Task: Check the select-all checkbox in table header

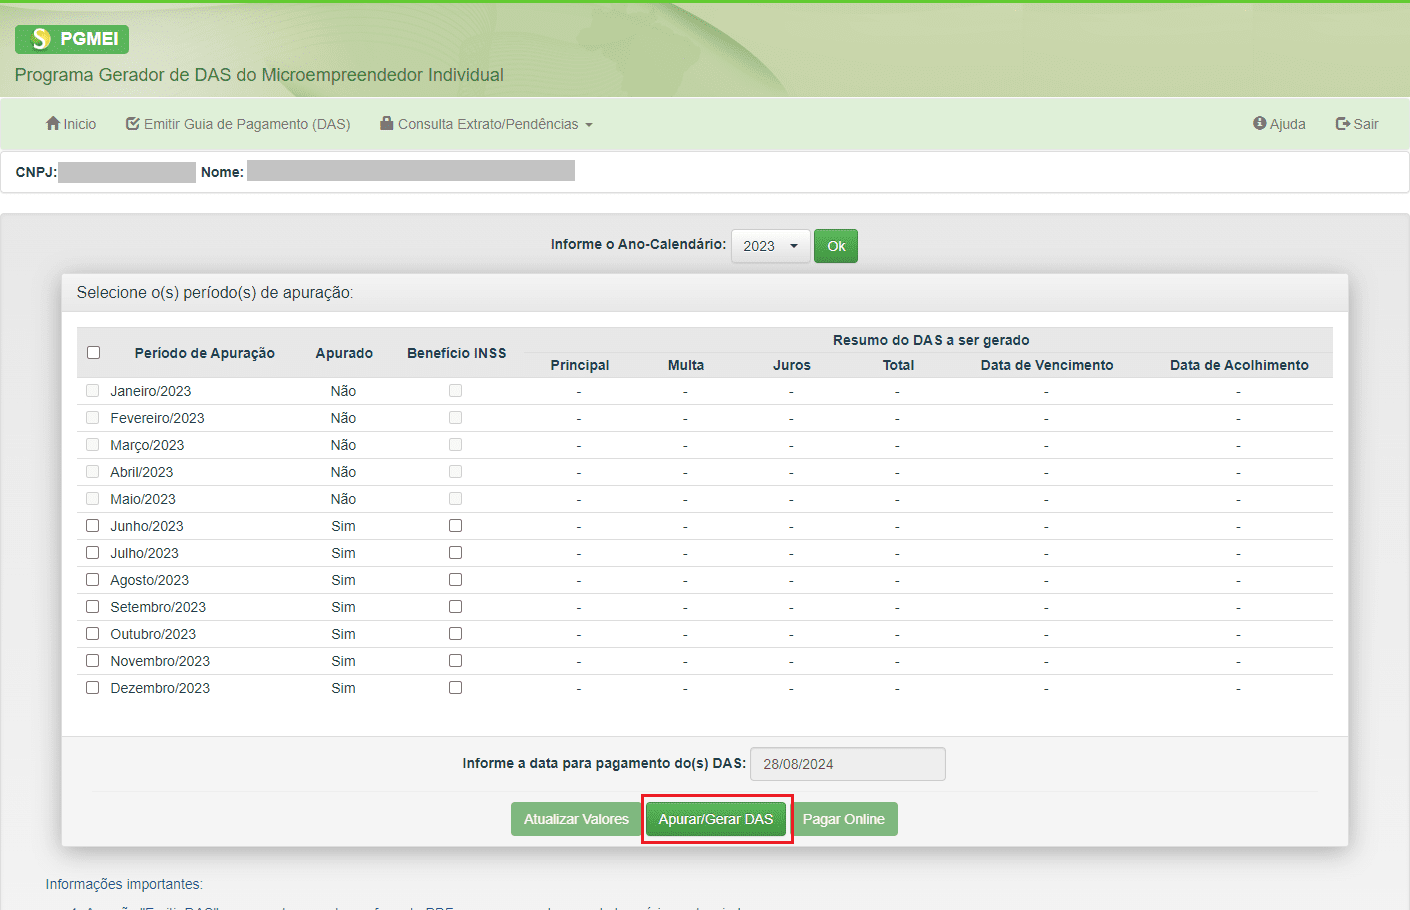Action: coord(93,352)
